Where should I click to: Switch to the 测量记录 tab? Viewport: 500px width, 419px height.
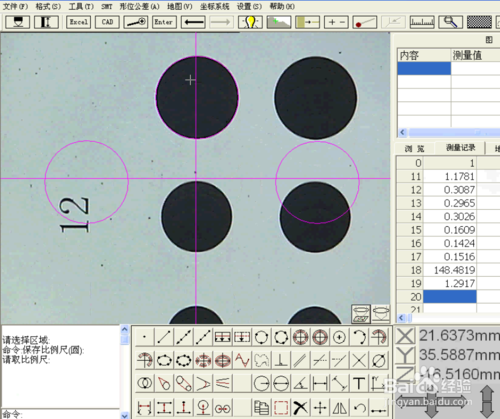[460, 148]
